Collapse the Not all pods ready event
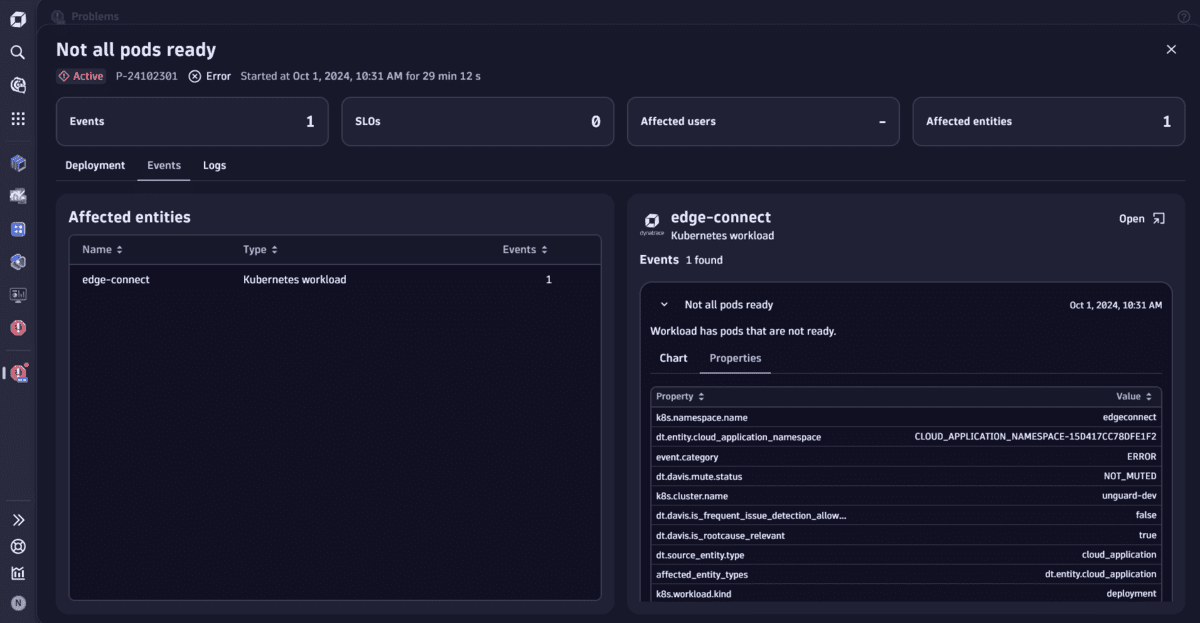Viewport: 1200px width, 623px height. [x=663, y=304]
